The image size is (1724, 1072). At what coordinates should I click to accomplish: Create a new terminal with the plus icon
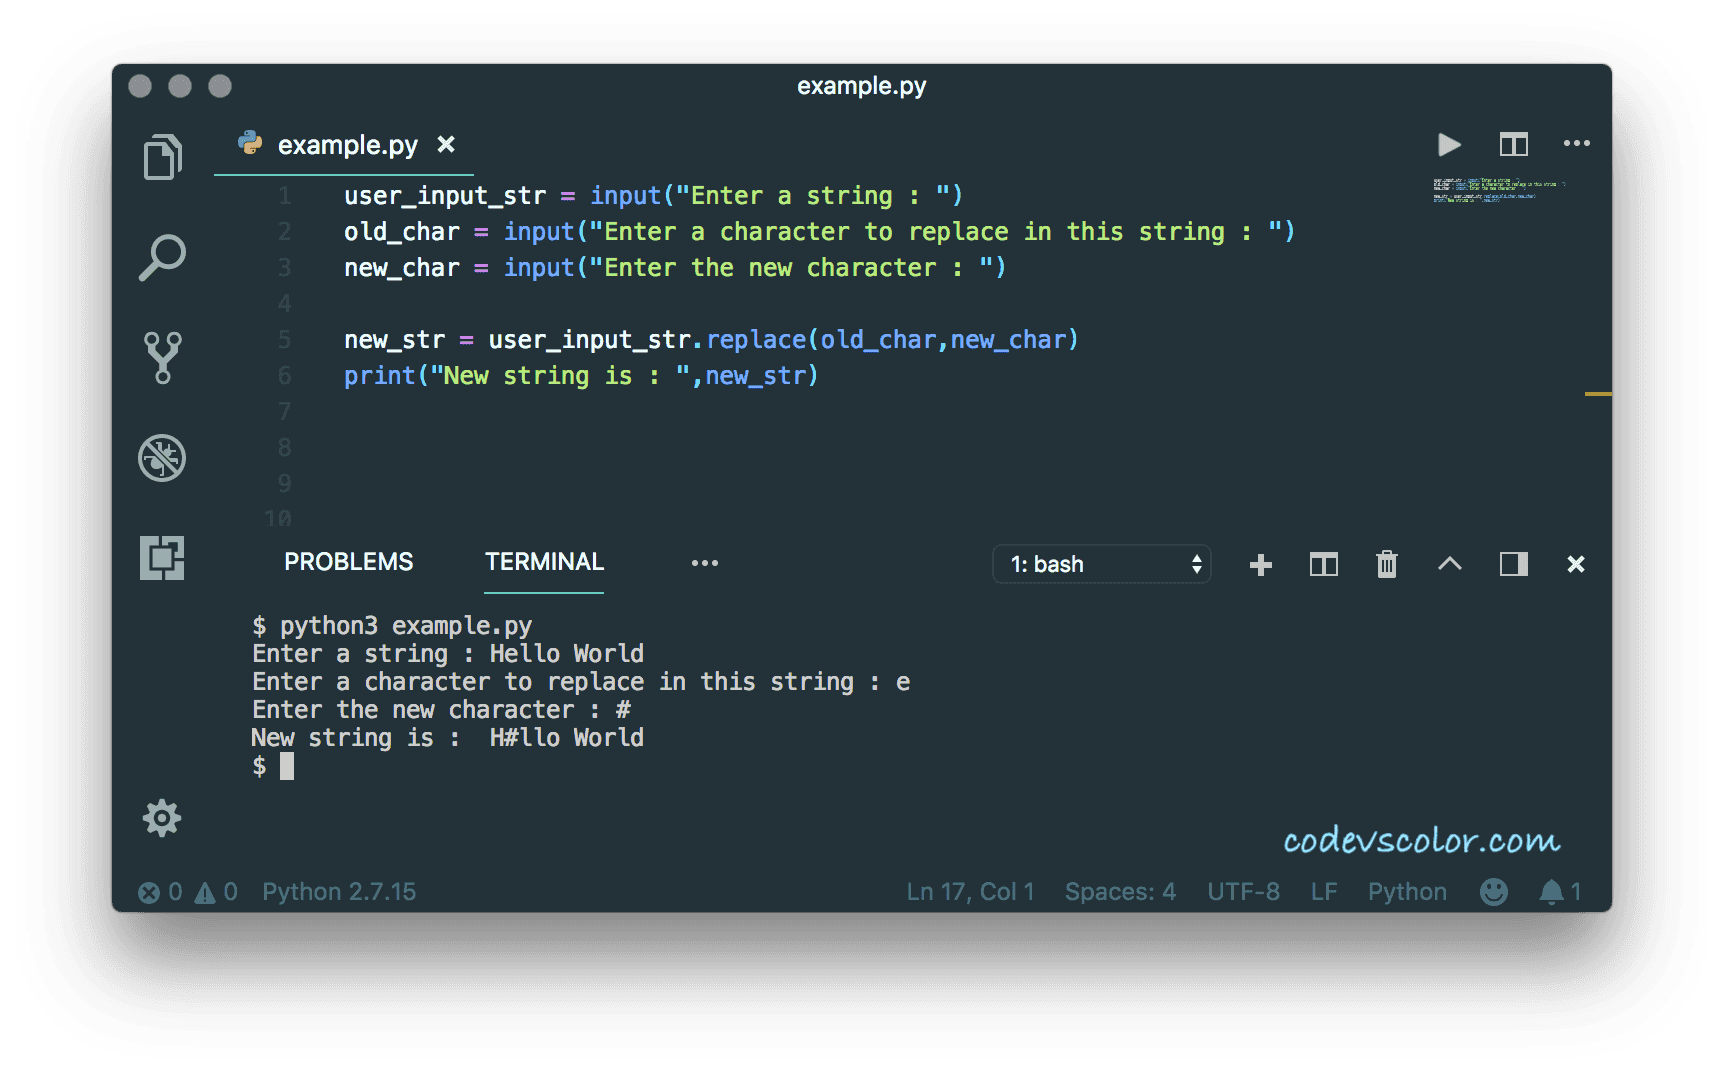coord(1261,565)
